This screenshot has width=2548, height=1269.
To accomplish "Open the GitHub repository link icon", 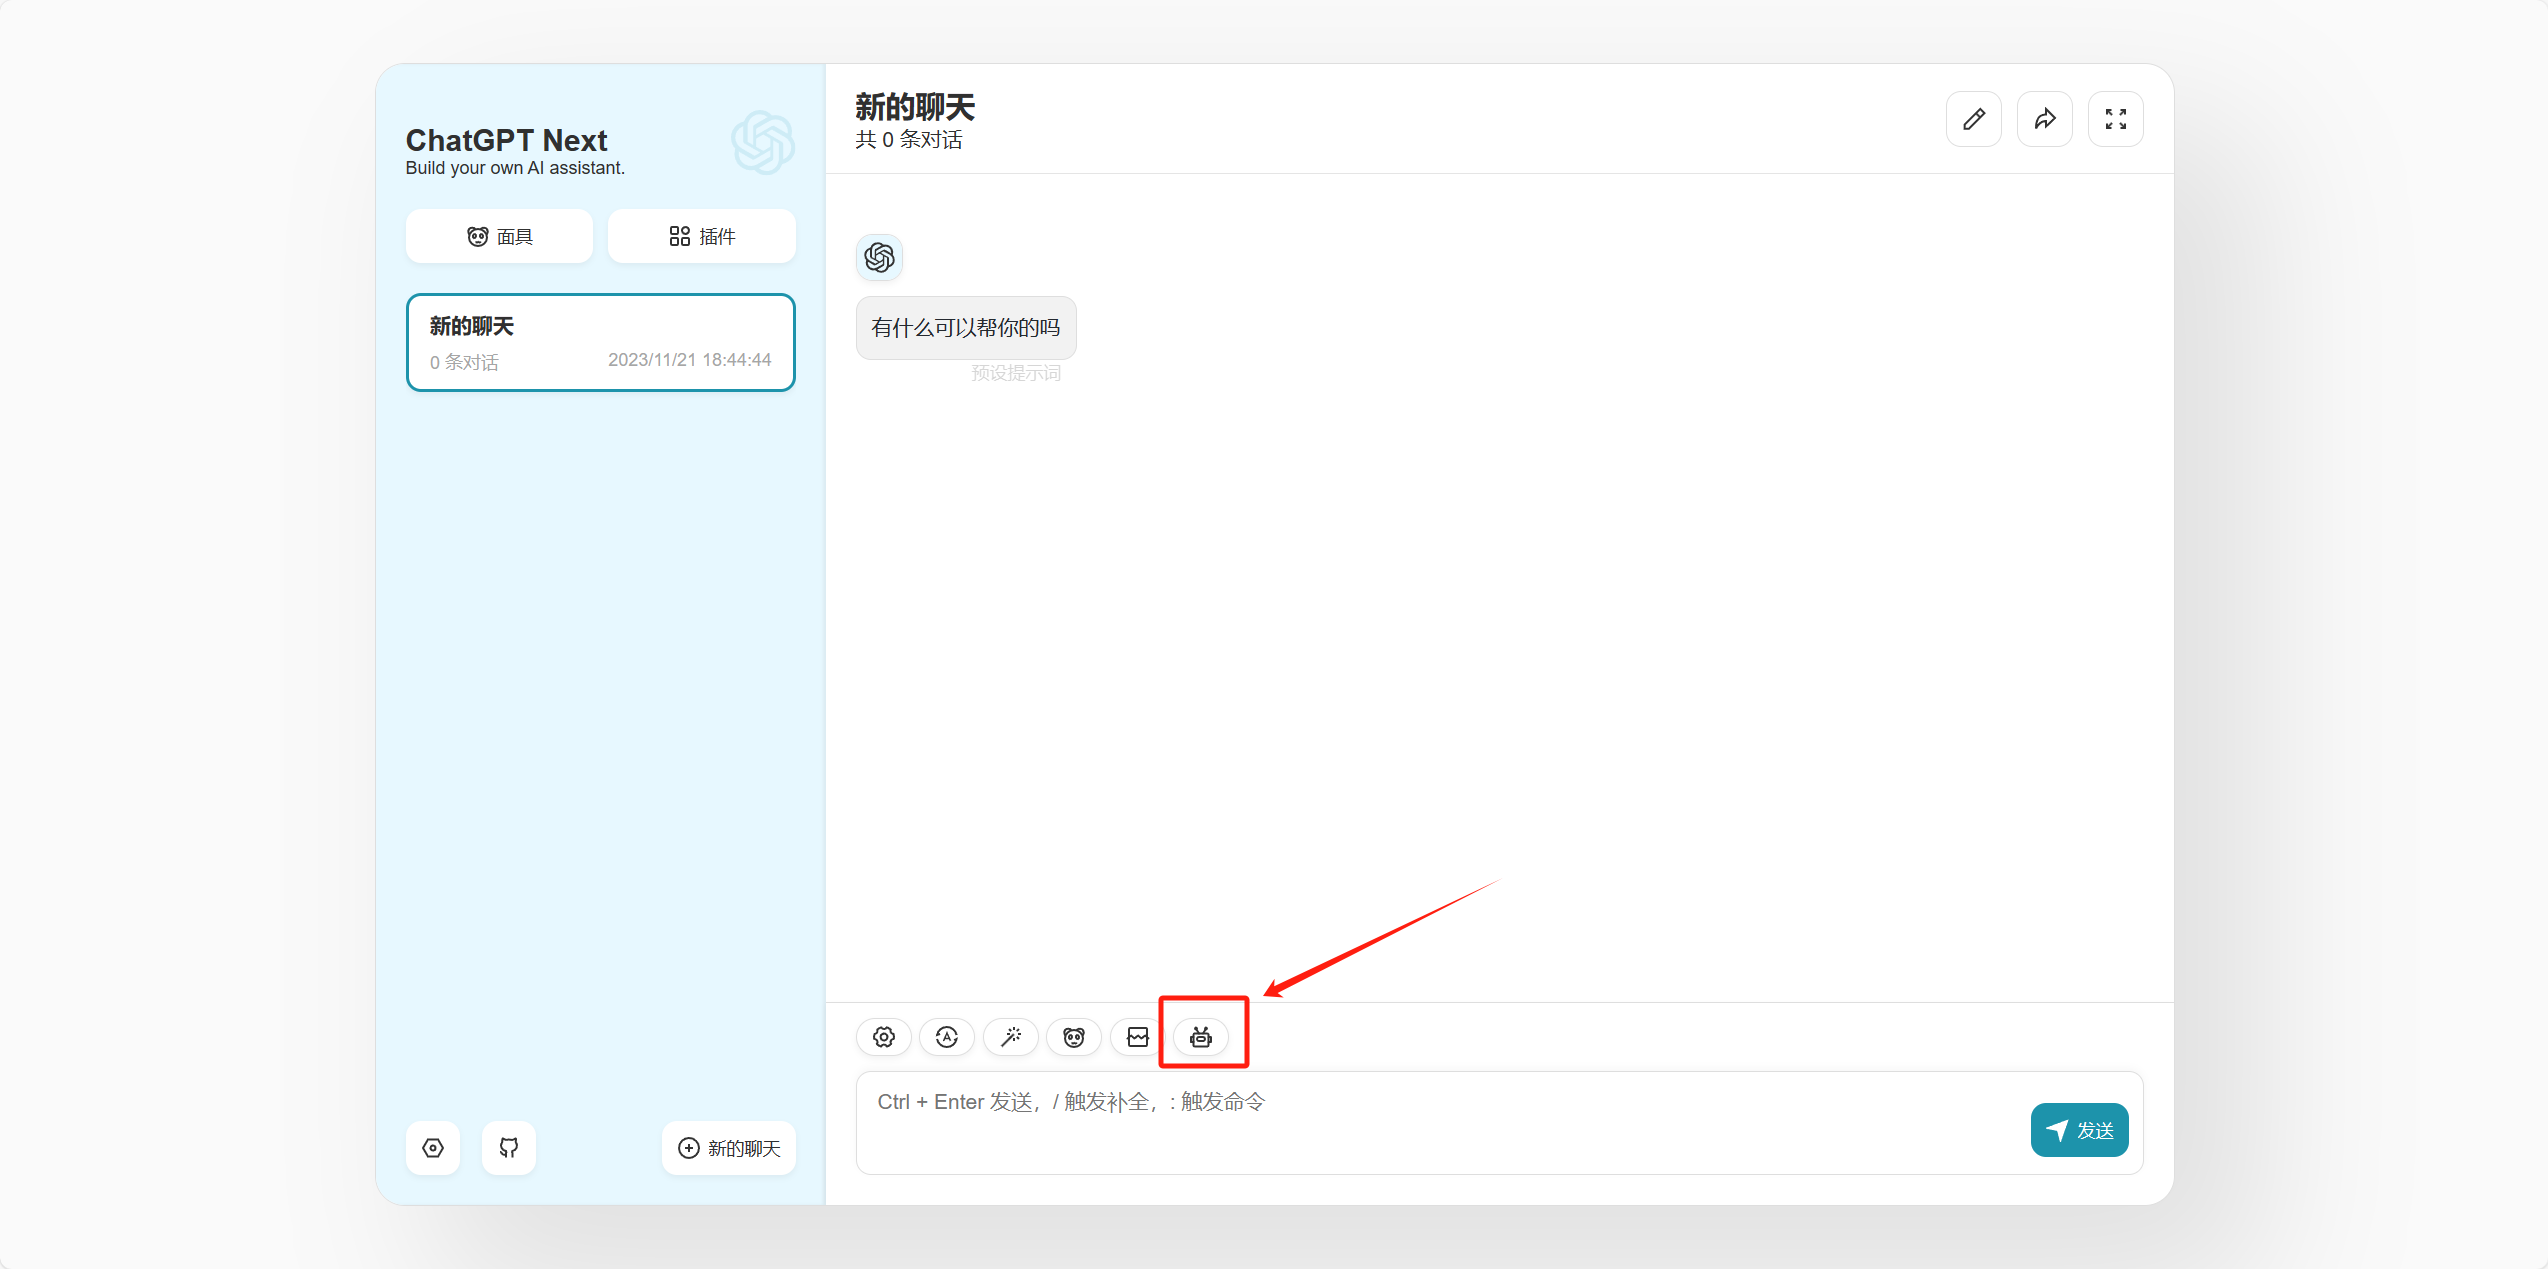I will pos(509,1148).
